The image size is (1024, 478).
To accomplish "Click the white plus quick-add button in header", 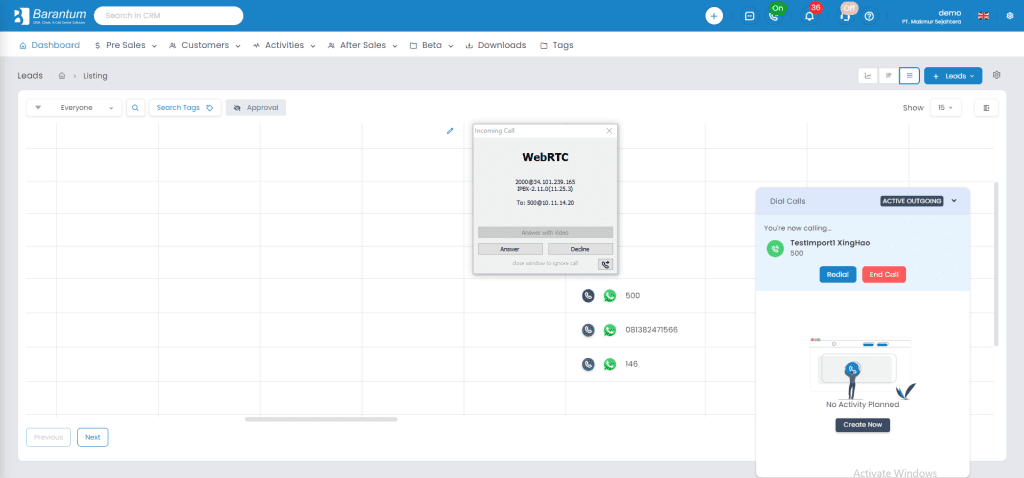I will 714,16.
